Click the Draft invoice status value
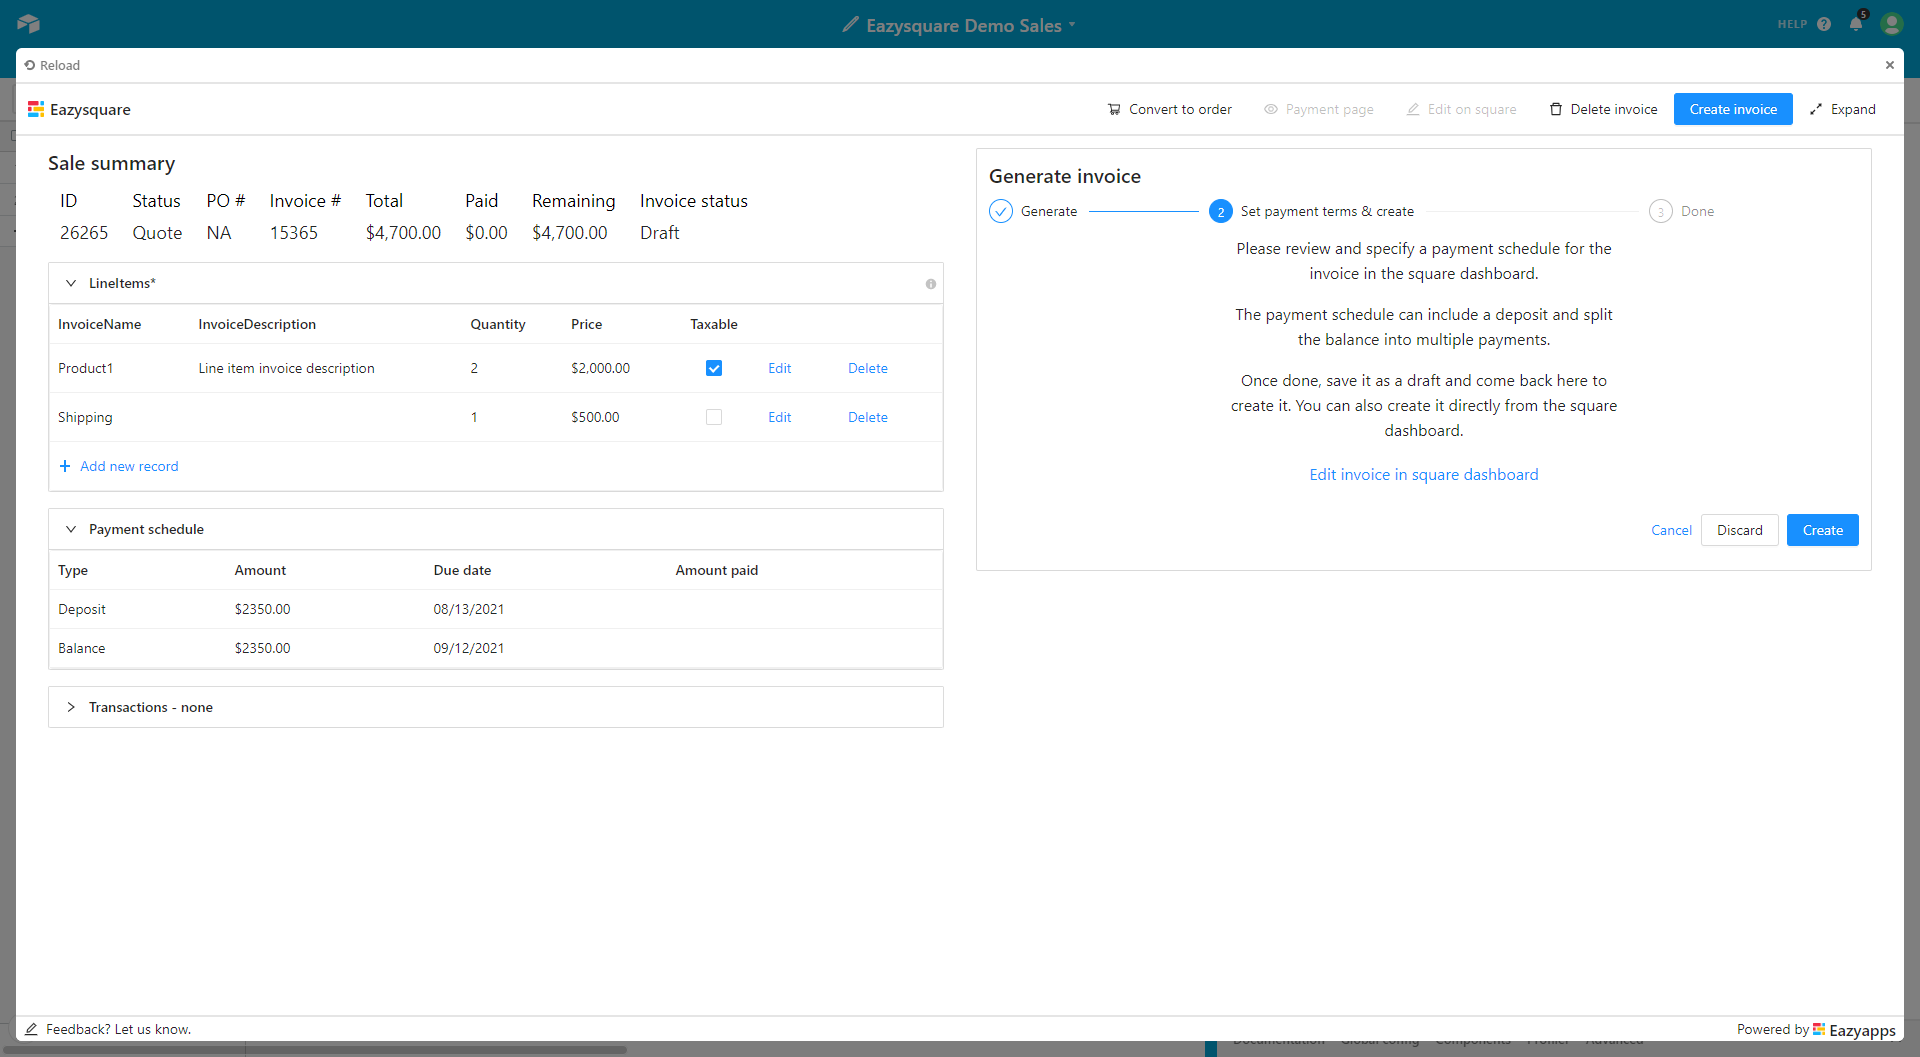Screen dimensions: 1920x1057 tap(660, 233)
